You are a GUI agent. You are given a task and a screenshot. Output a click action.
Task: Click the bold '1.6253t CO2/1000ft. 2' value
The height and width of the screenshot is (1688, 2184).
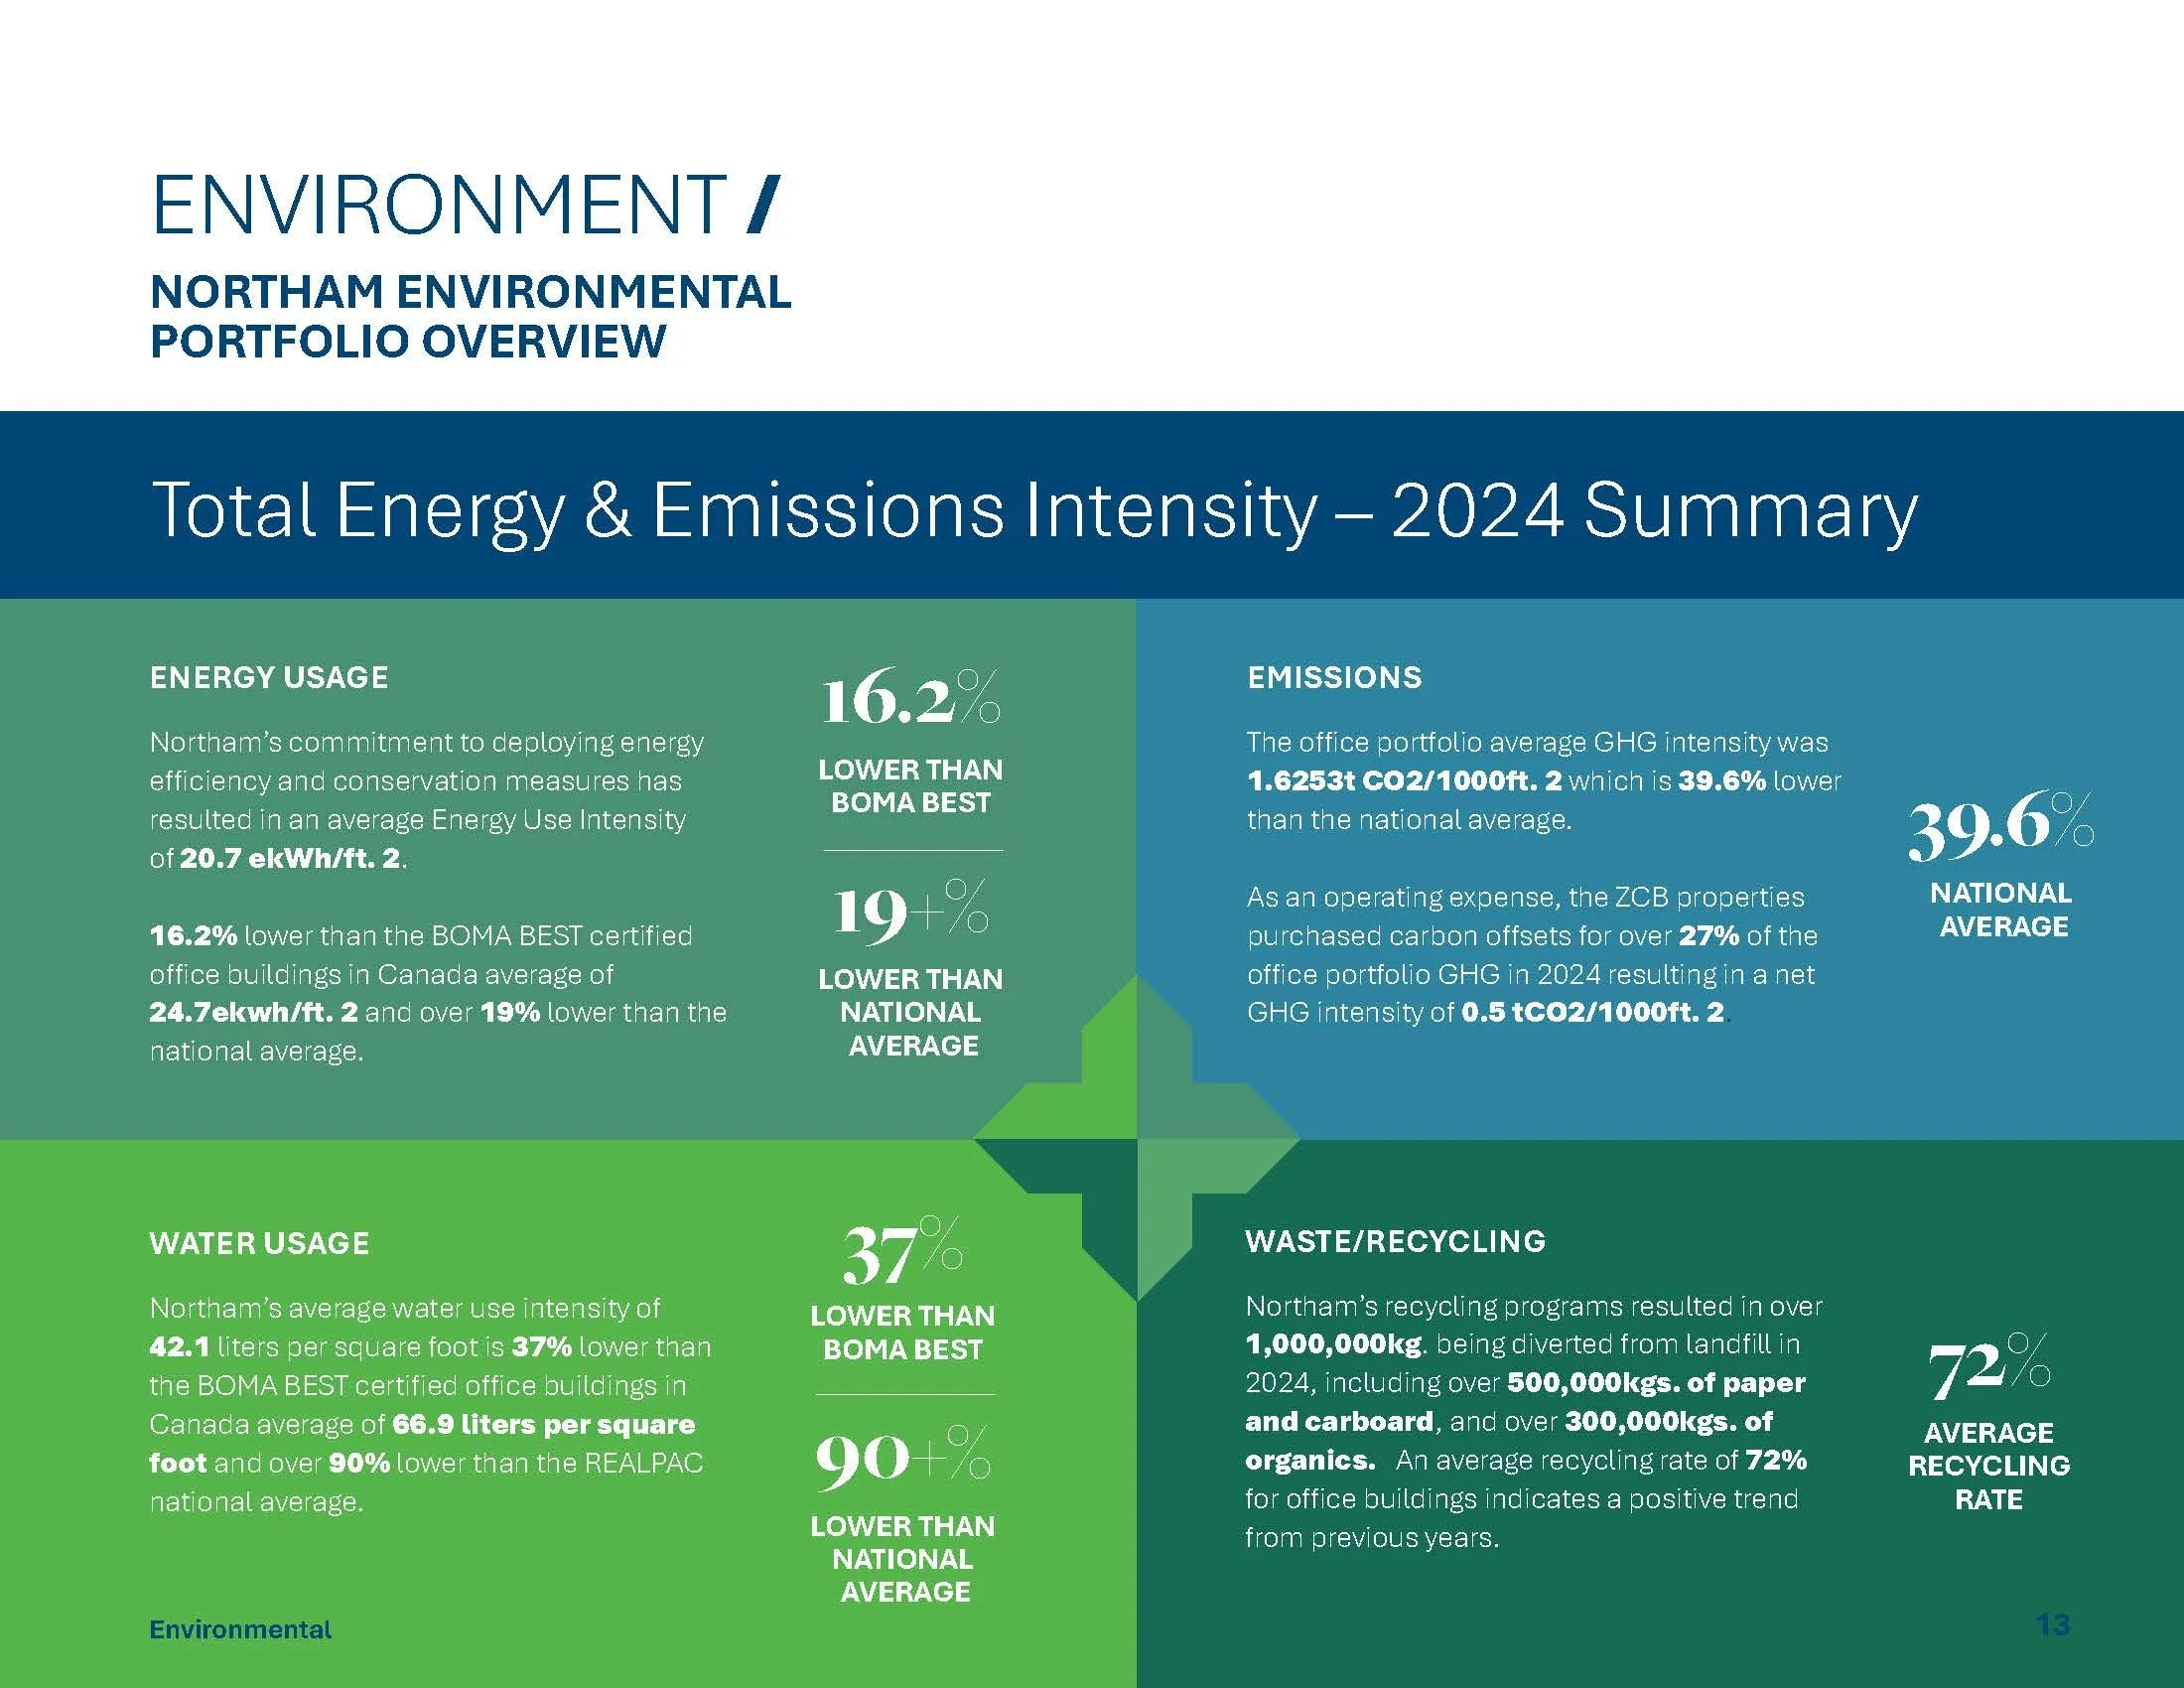[x=1404, y=780]
